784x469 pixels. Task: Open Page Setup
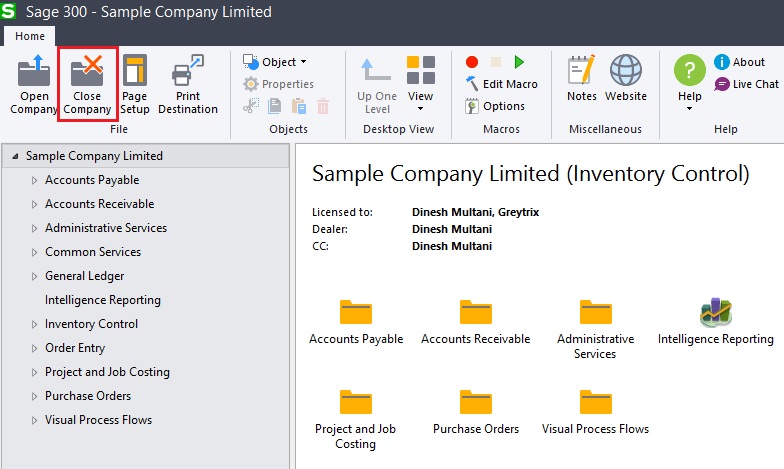tap(134, 85)
